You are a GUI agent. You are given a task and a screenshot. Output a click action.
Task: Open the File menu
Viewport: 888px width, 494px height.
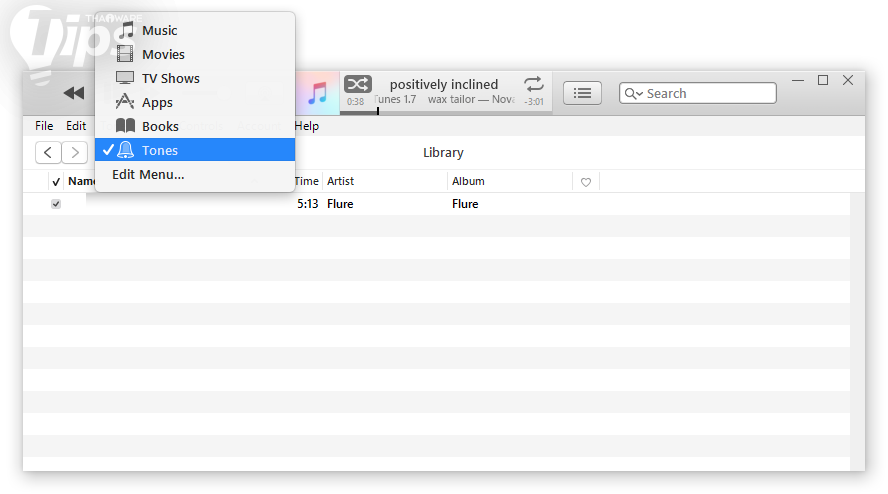click(44, 126)
